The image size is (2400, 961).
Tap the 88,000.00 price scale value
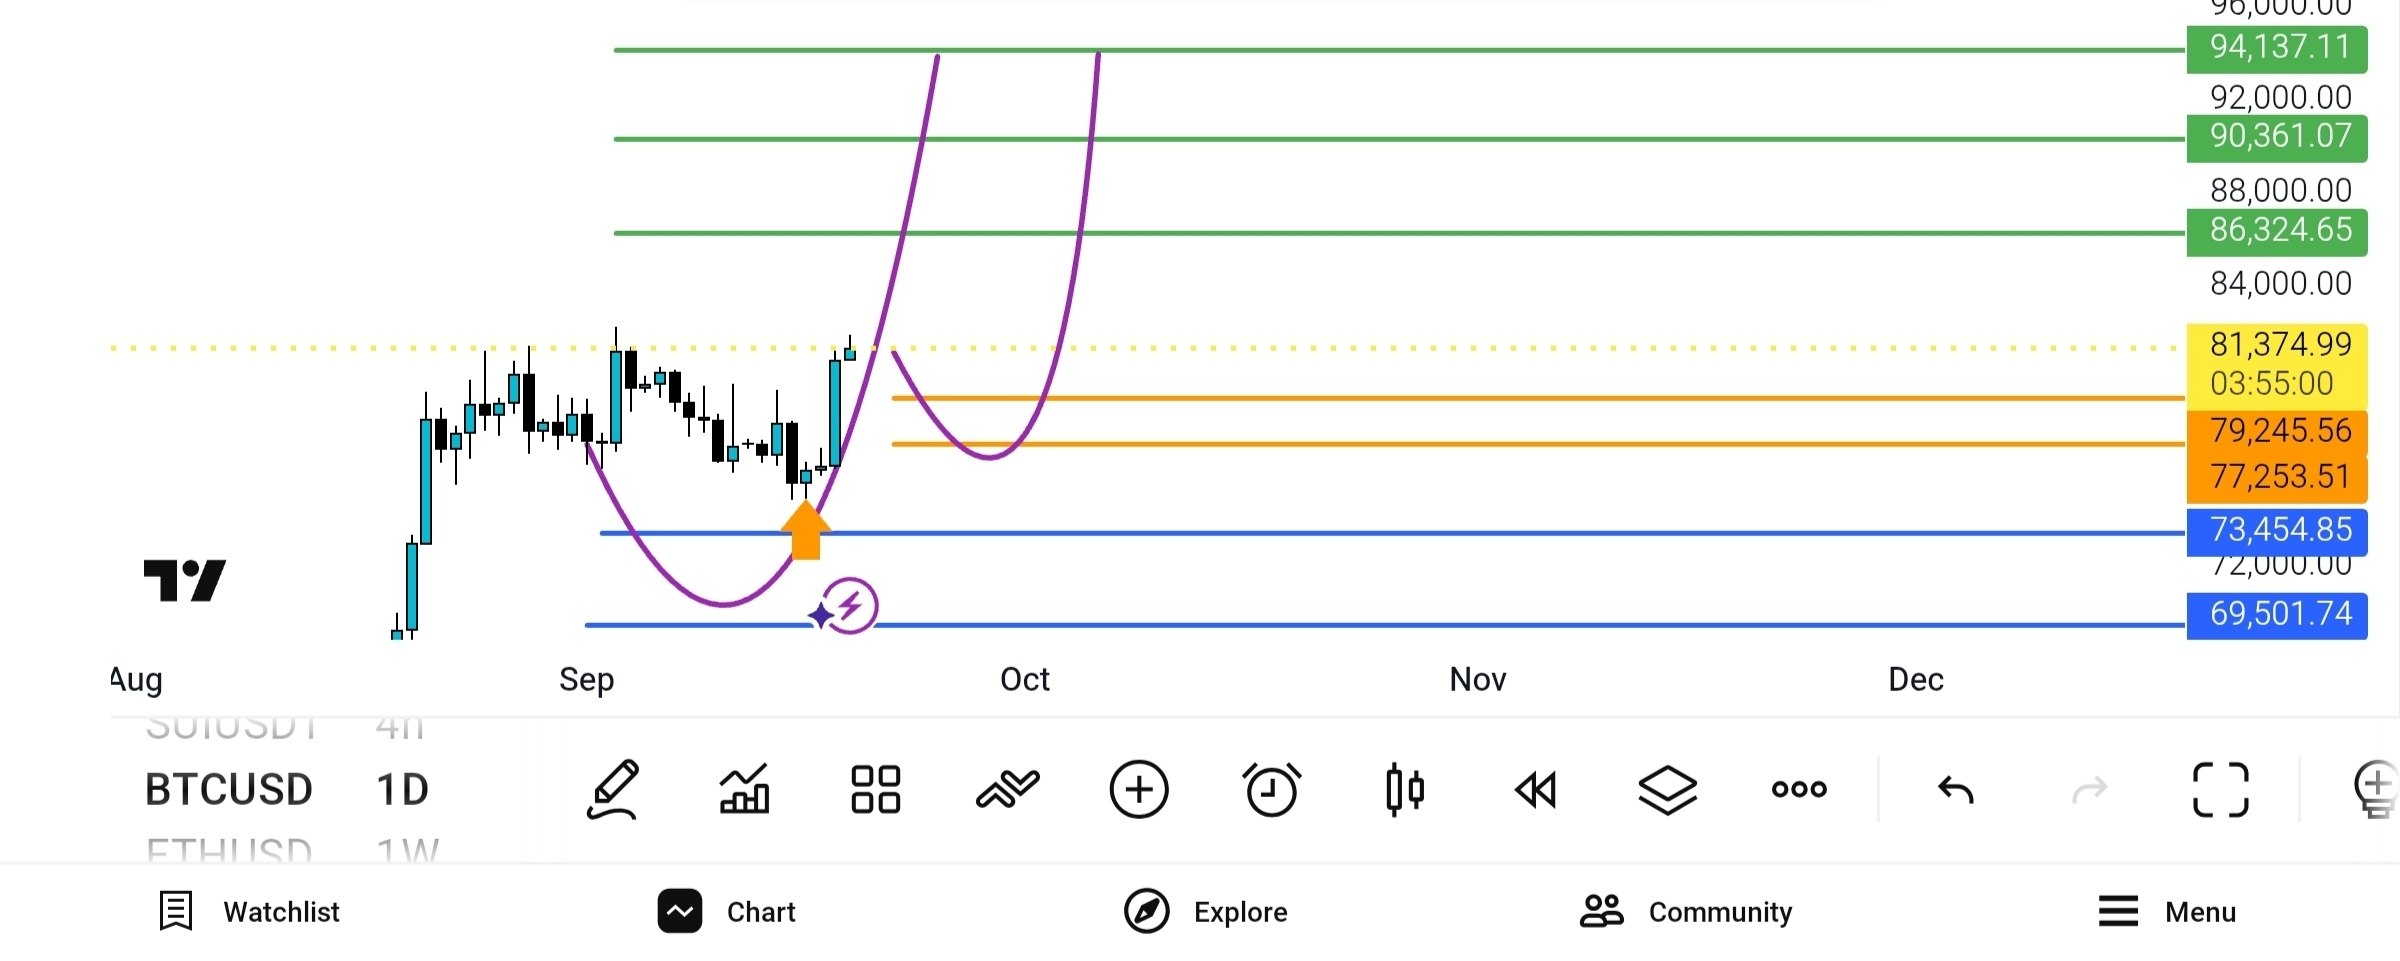coord(2281,190)
